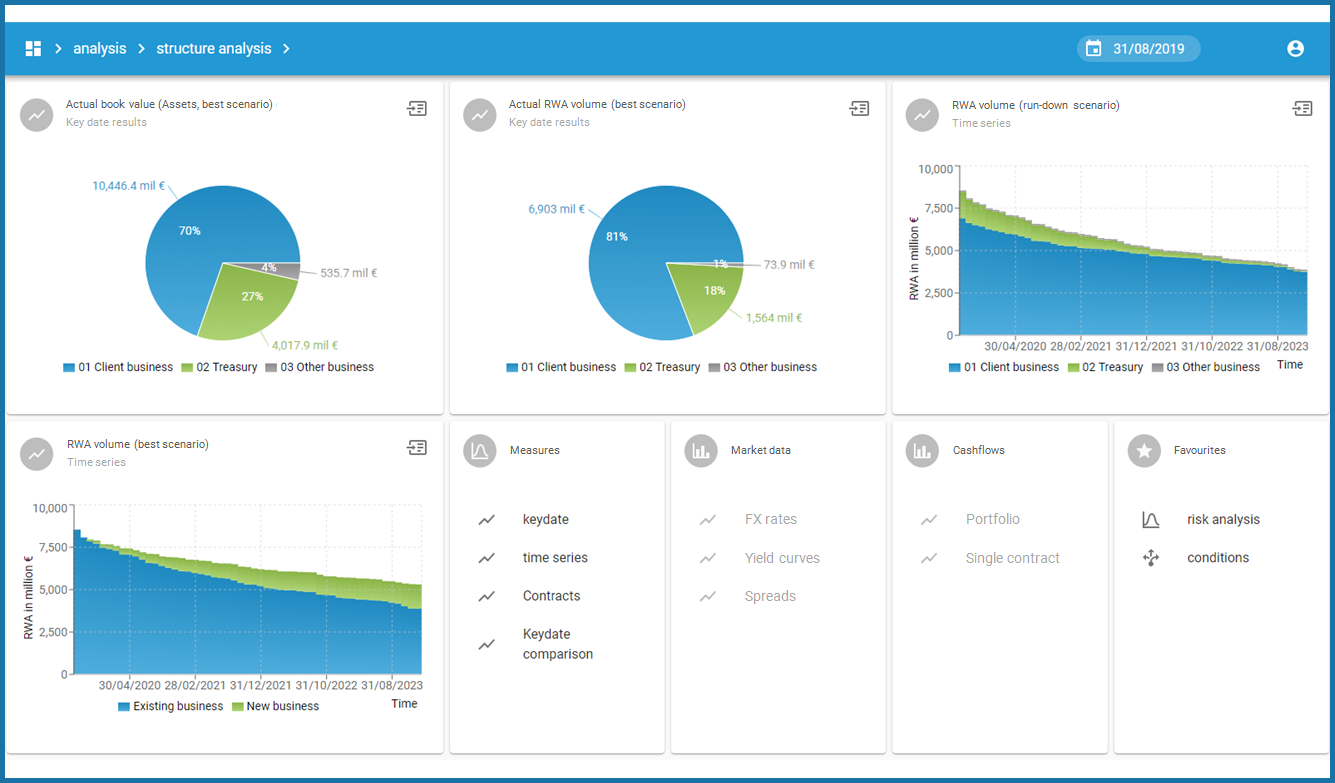Image resolution: width=1335 pixels, height=783 pixels.
Task: Click the user account profile icon
Action: [x=1295, y=49]
